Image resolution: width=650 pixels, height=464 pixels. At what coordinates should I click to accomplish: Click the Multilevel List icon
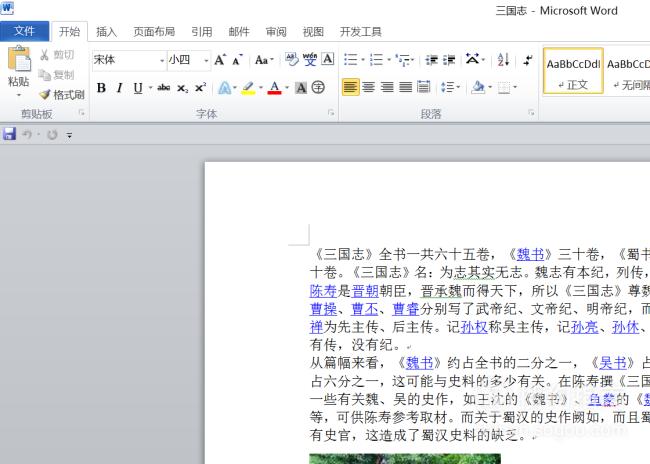click(x=403, y=61)
